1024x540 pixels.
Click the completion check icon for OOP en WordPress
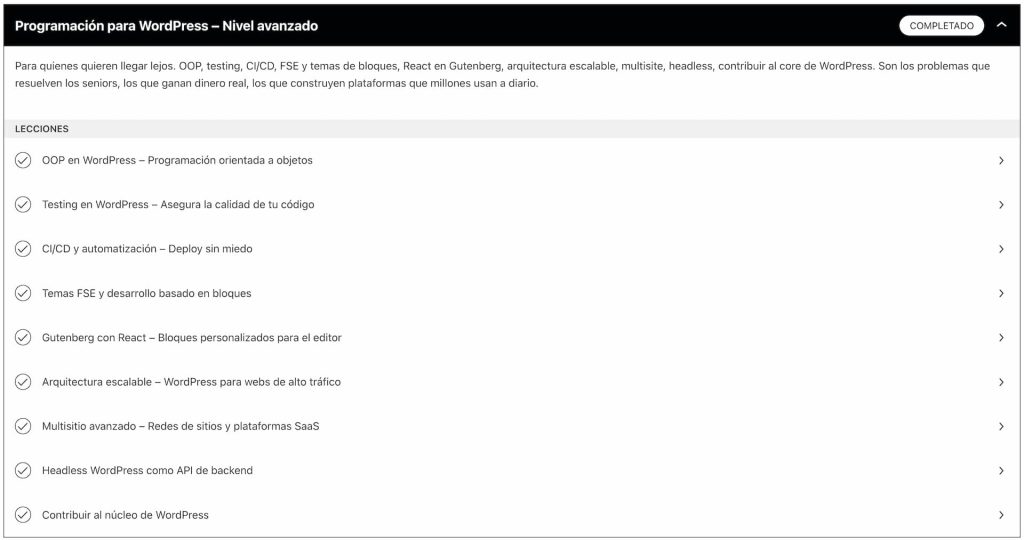pyautogui.click(x=23, y=160)
